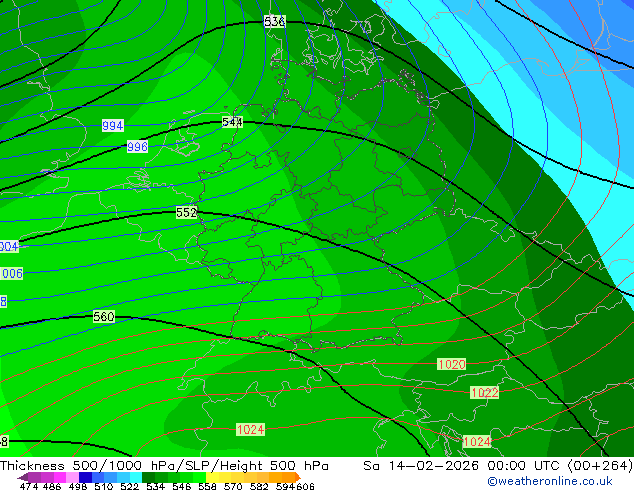Click the bright yellow legend swatch
Viewport: 634px width, 490px height.
click(212, 477)
